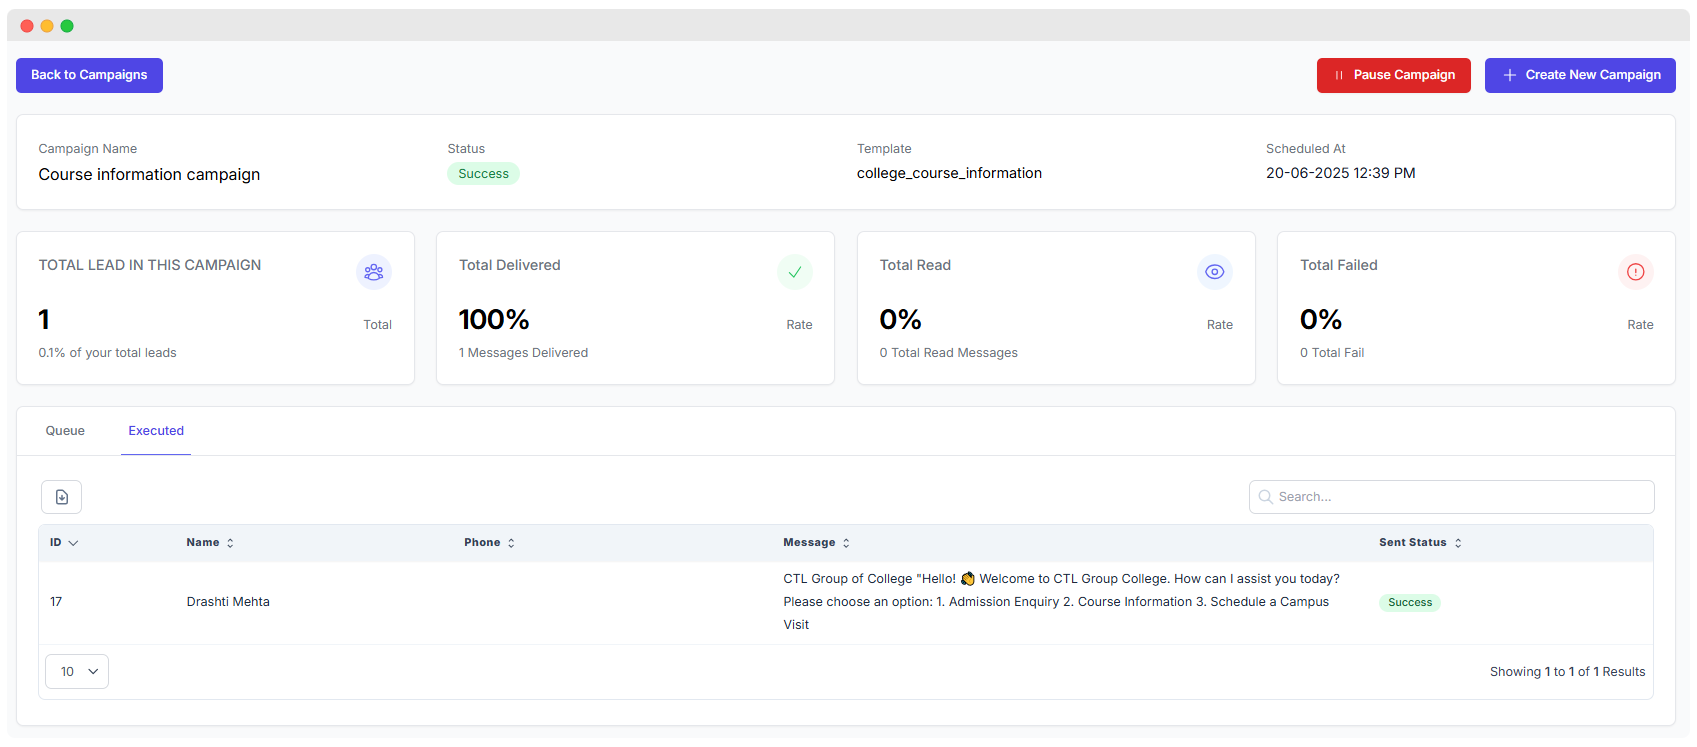Image resolution: width=1697 pixels, height=747 pixels.
Task: Focus the Search input field
Action: click(x=1460, y=497)
